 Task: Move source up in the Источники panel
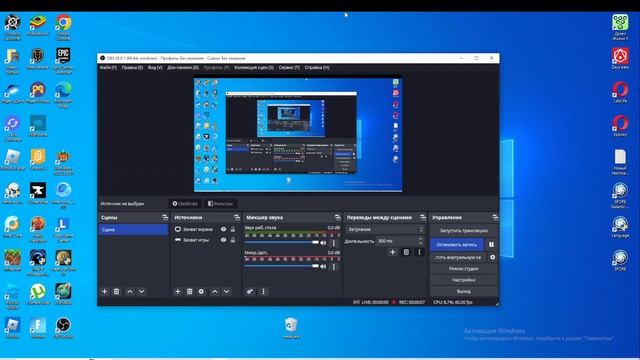(x=215, y=291)
